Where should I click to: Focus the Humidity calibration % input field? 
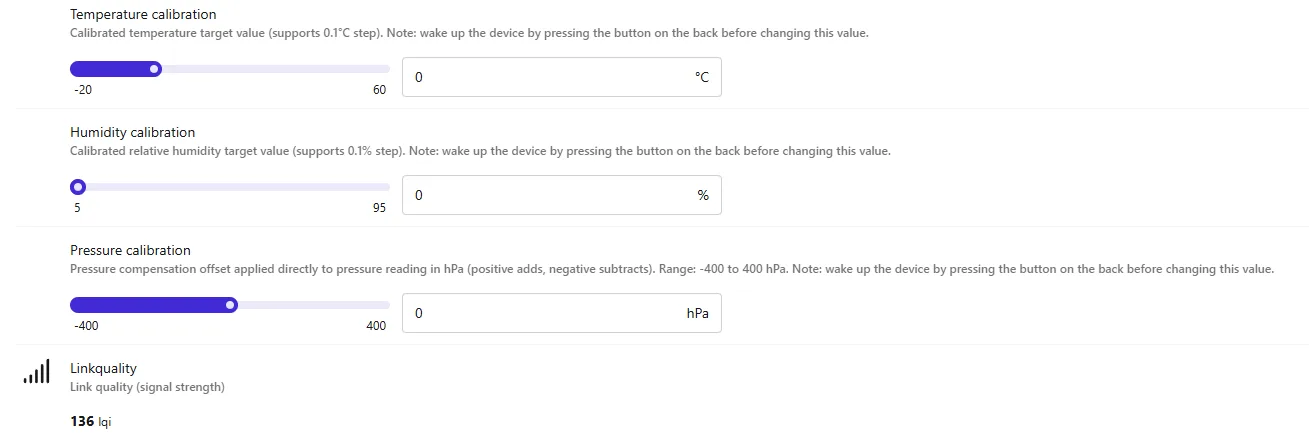561,195
